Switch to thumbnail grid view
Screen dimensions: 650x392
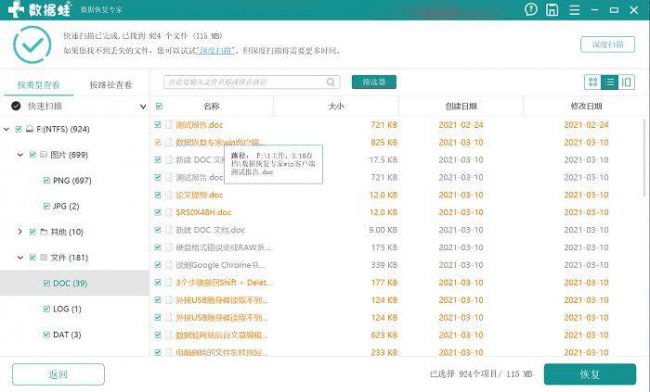593,82
